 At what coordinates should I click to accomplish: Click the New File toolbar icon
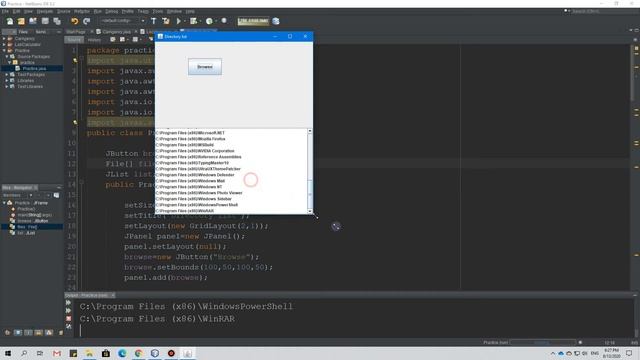pos(10,21)
